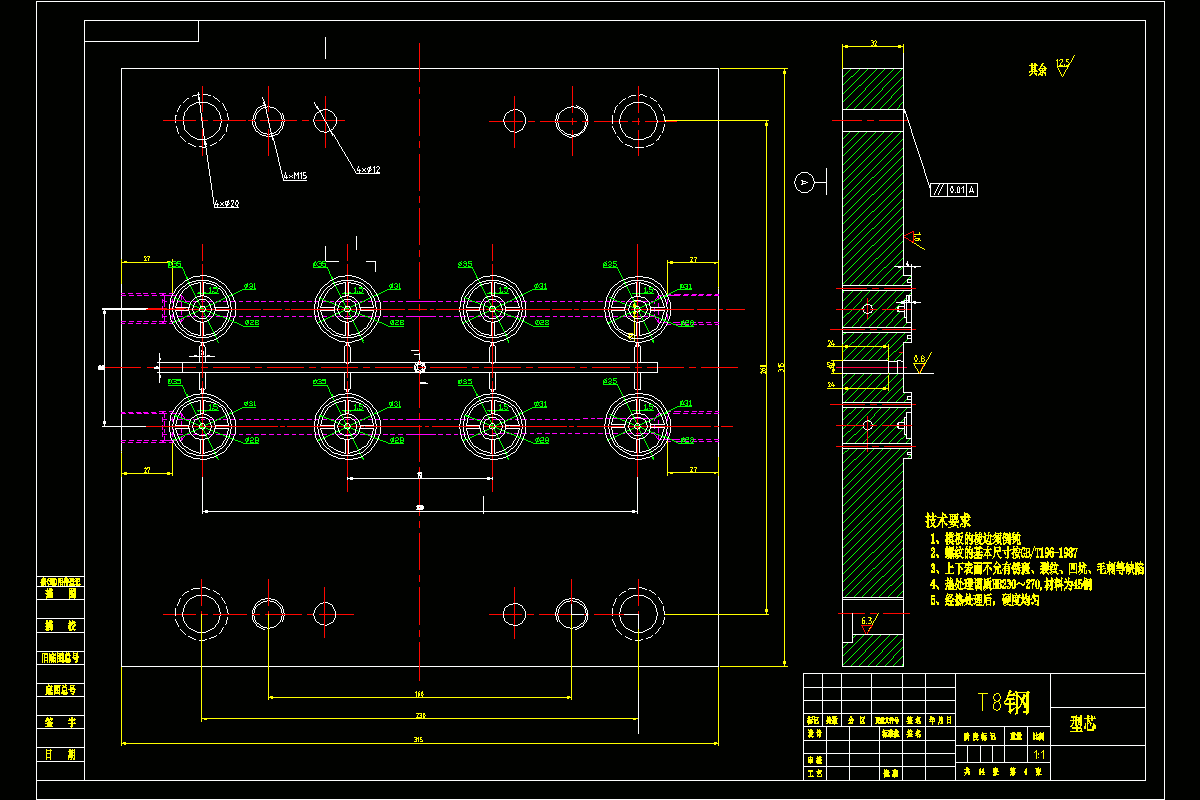Select the 32 width dimension above section view
This screenshot has height=800, width=1200.
click(x=874, y=44)
